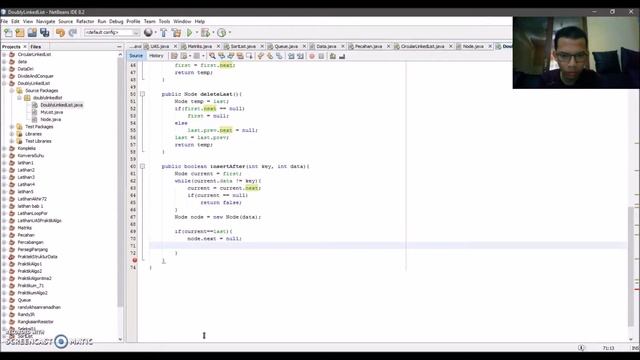Open dropdown arrow next to Run icon
This screenshot has width=640, height=360.
tap(197, 33)
